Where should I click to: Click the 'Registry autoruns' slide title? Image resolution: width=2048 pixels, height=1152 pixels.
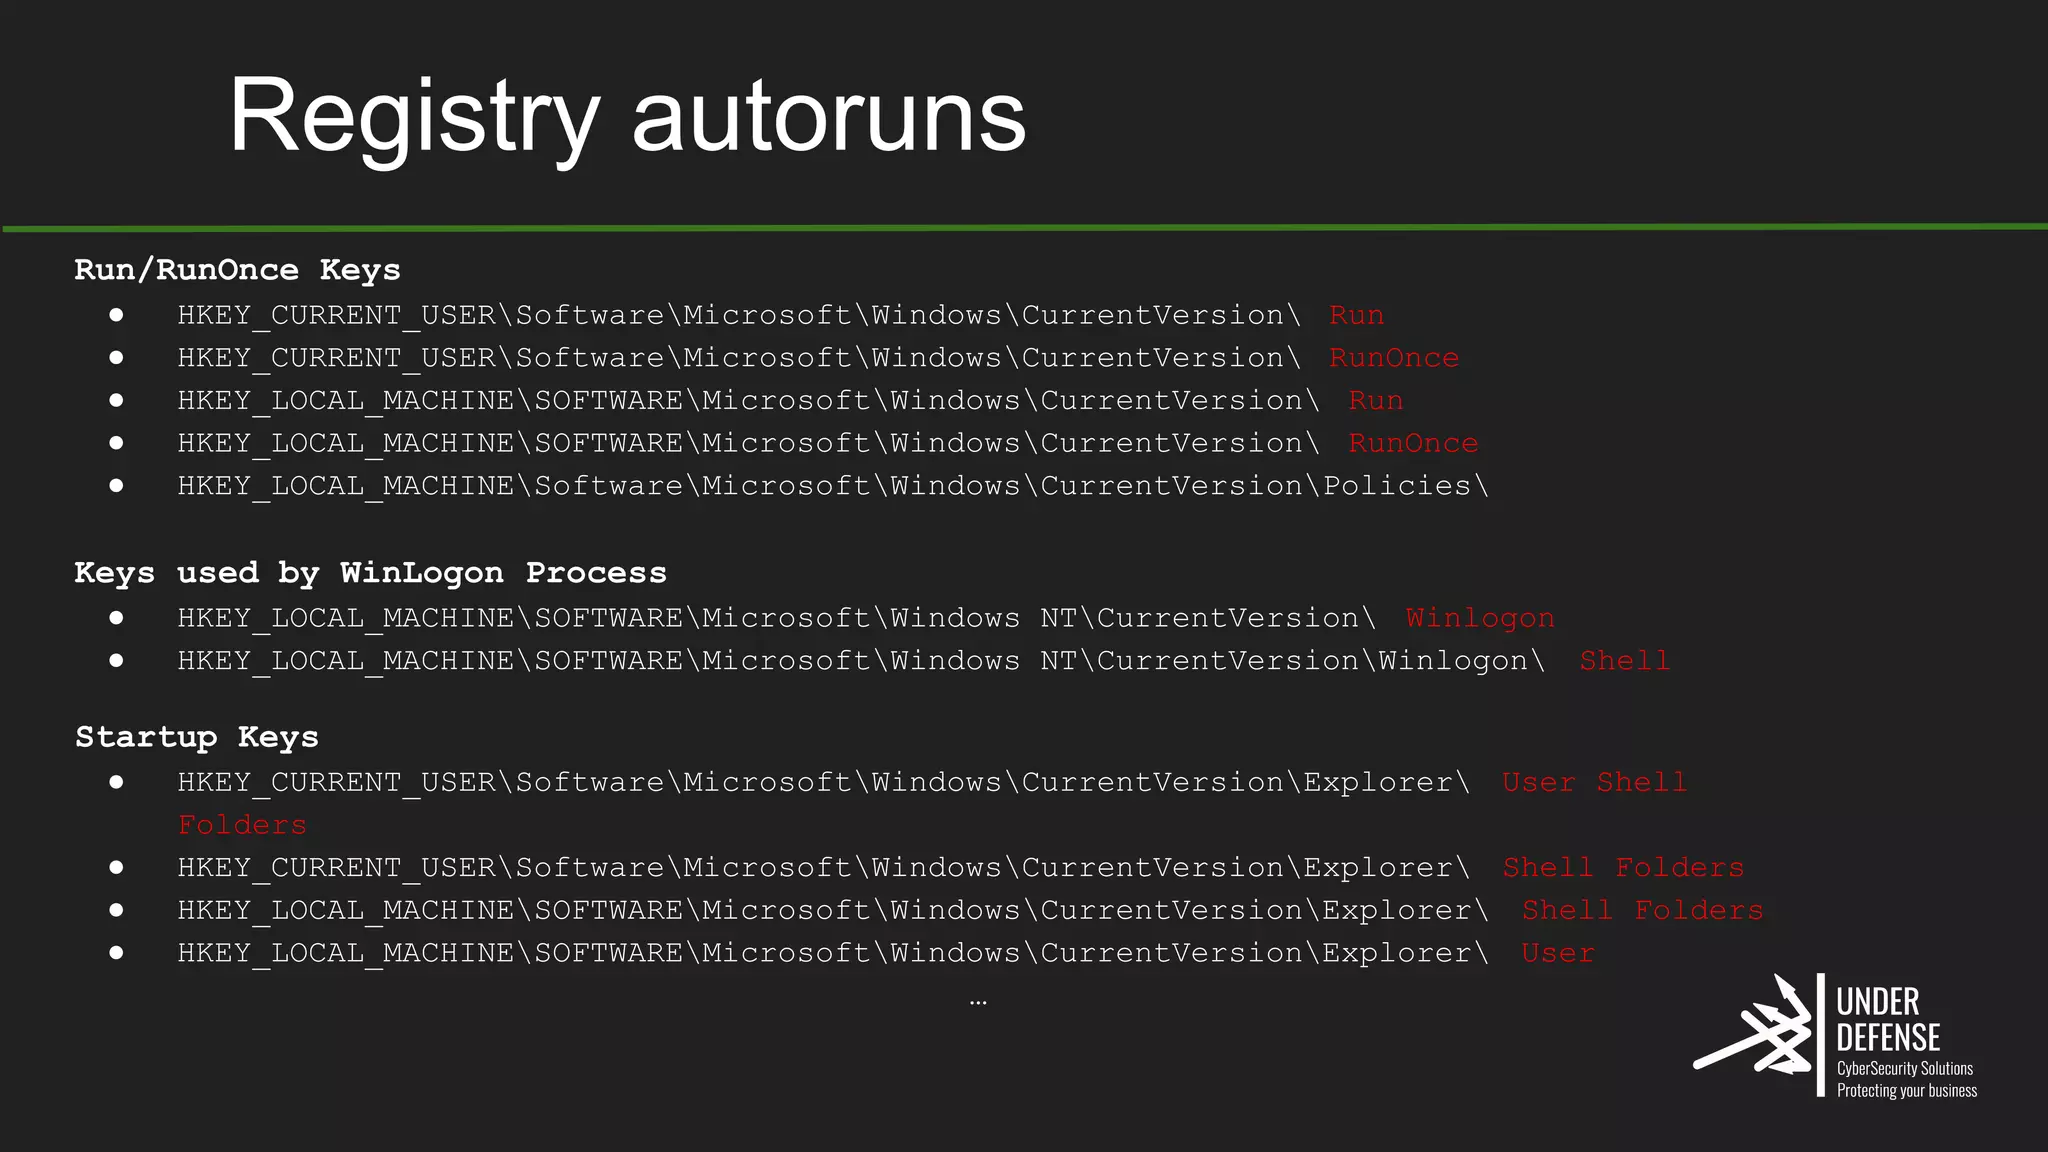(627, 118)
